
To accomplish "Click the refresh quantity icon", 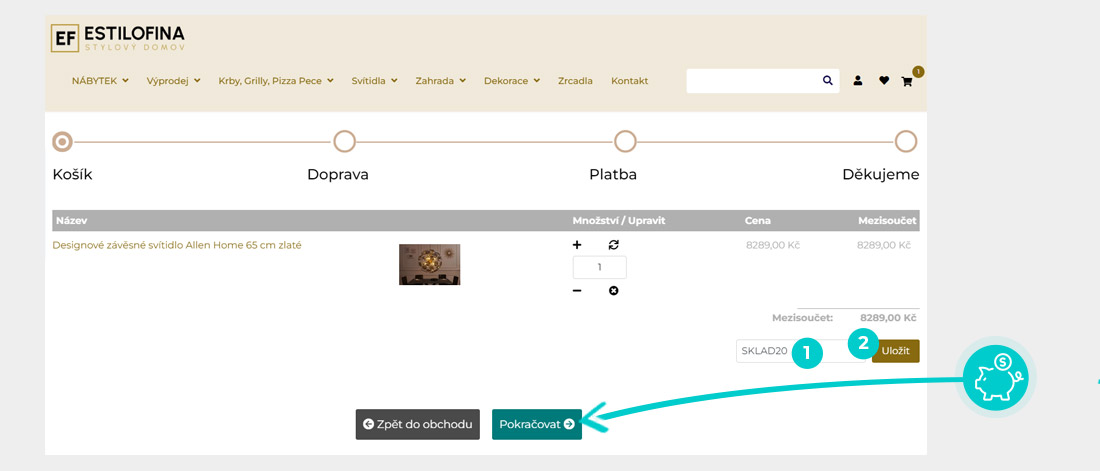I will click(613, 245).
